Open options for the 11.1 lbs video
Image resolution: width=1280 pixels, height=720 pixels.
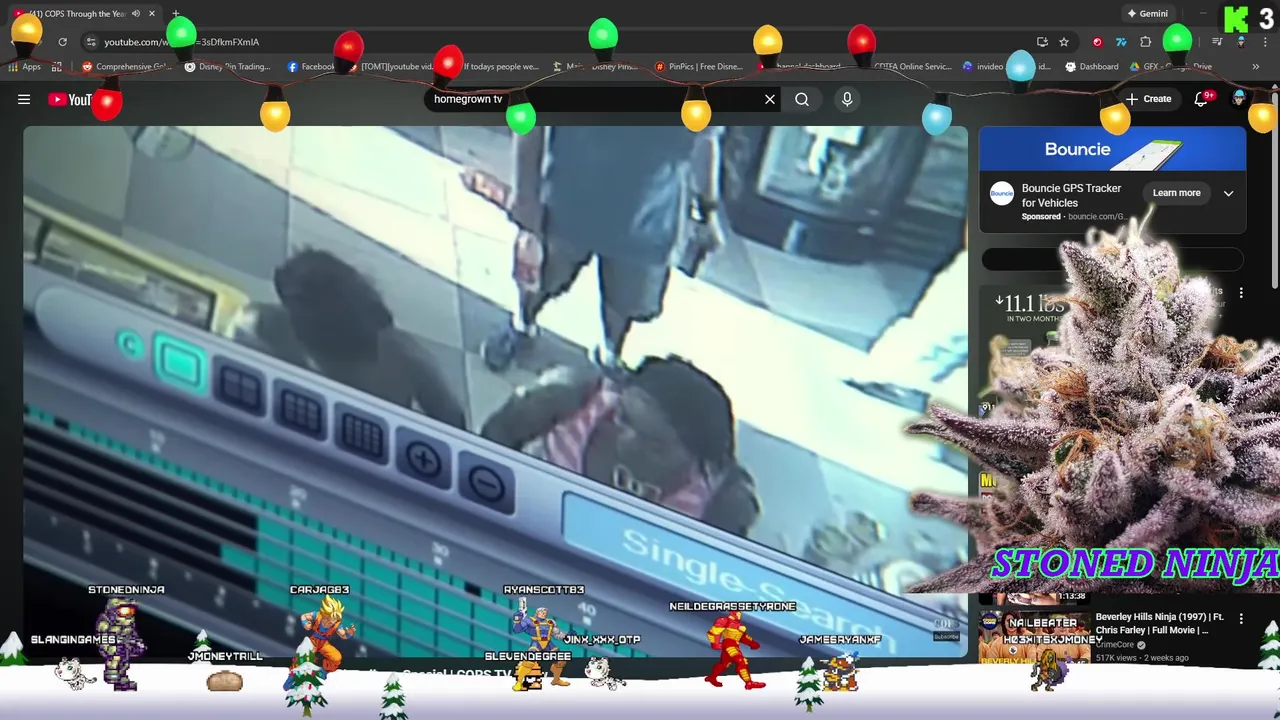coord(1241,293)
